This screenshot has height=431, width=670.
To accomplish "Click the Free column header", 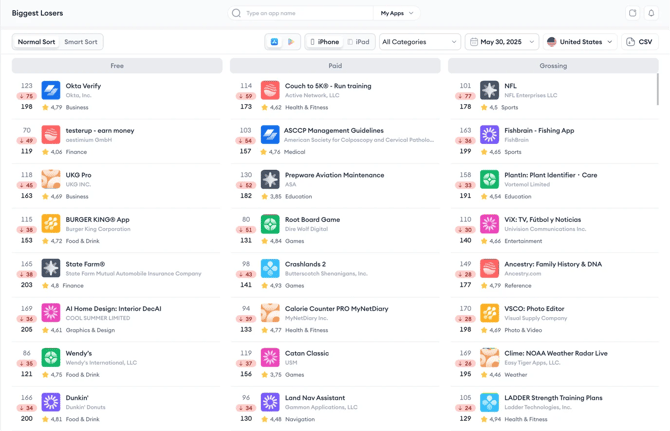I will [117, 66].
